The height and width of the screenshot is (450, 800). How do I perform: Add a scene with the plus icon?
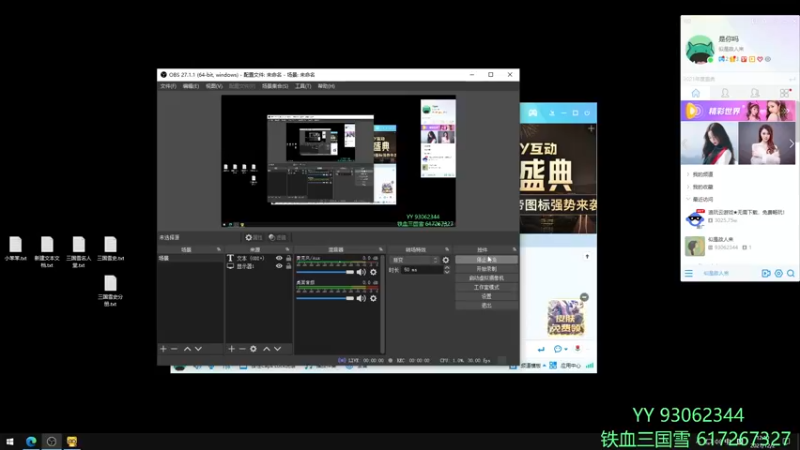tap(163, 349)
